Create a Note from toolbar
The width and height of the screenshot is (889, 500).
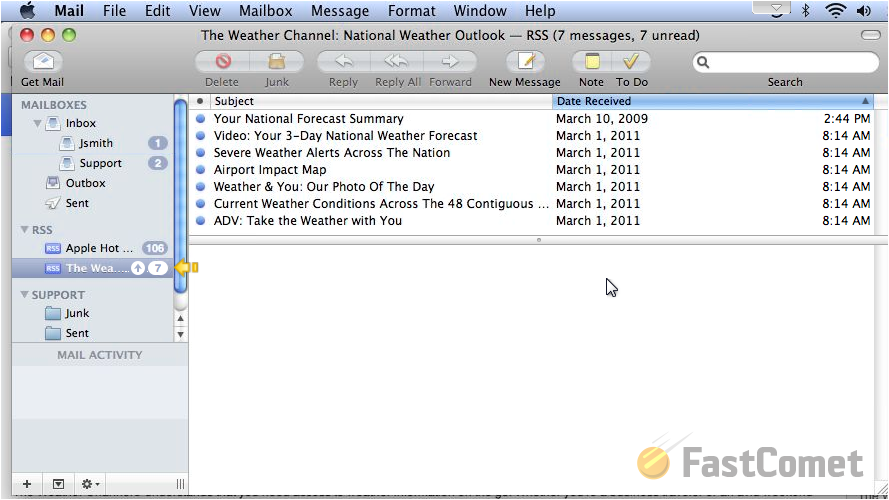(x=591, y=61)
